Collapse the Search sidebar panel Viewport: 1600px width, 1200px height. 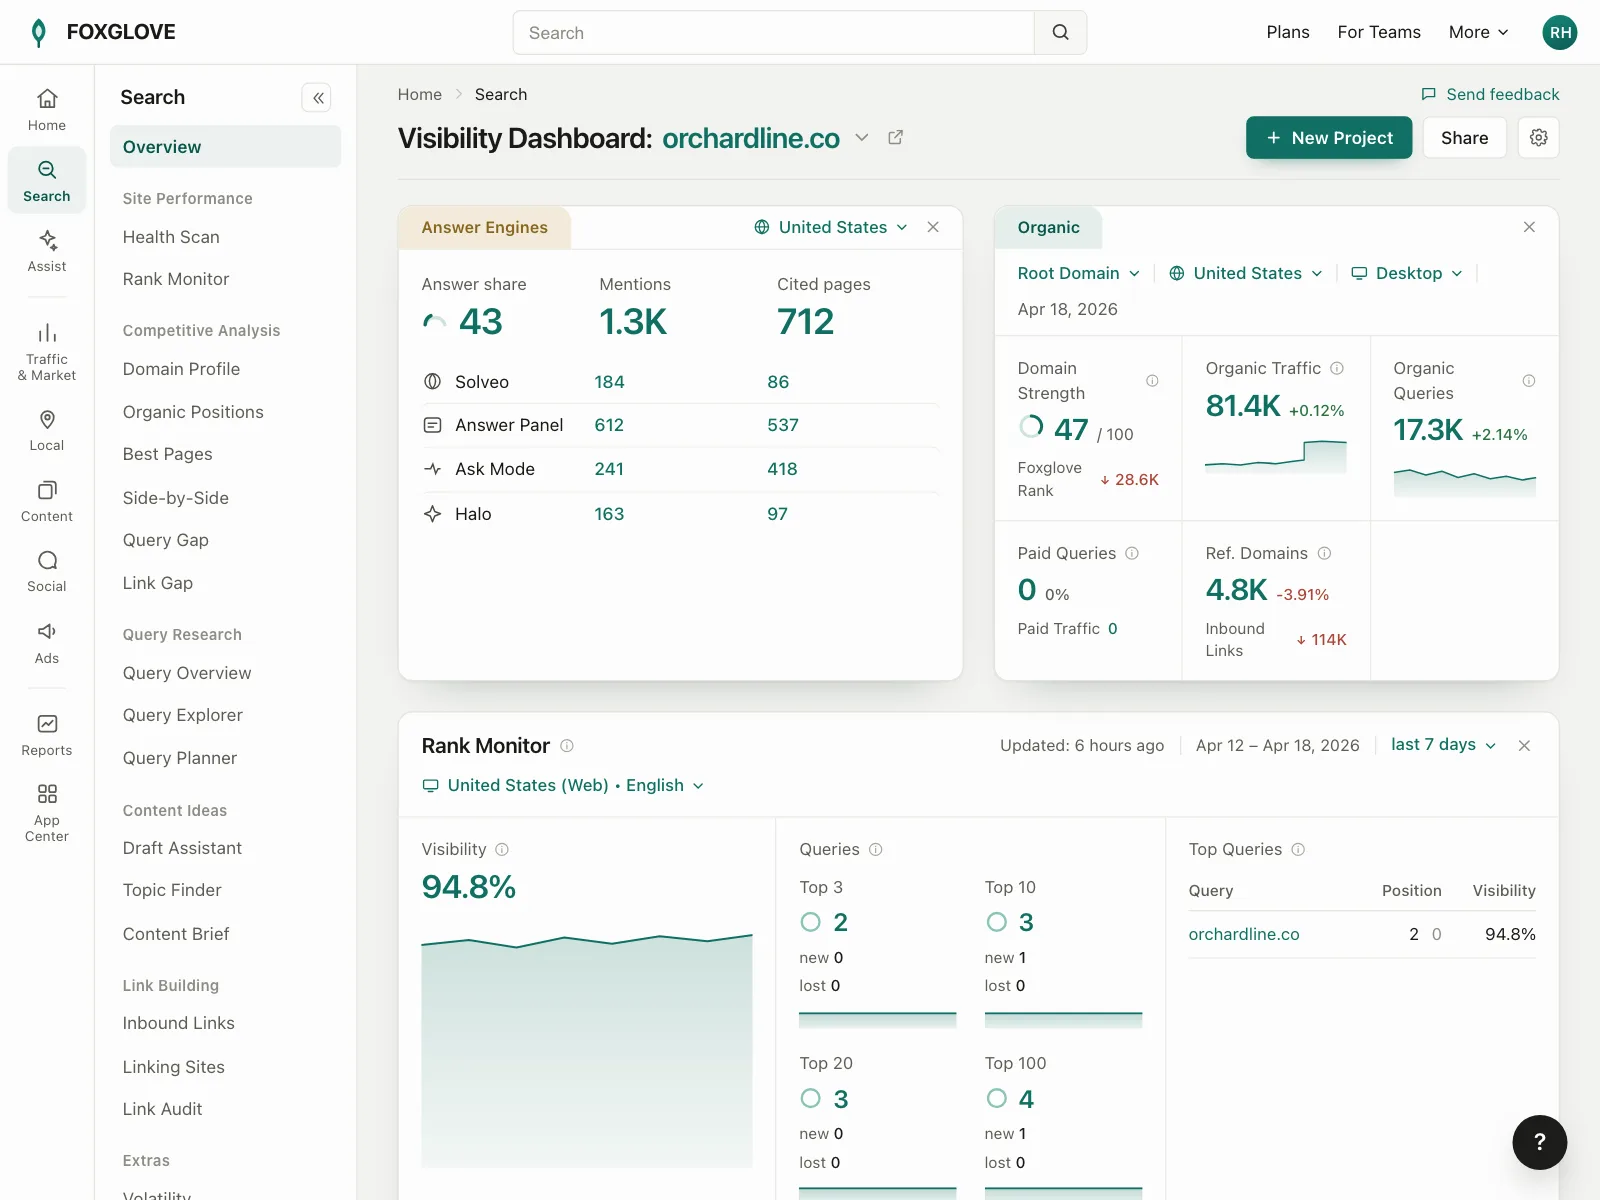(x=317, y=97)
